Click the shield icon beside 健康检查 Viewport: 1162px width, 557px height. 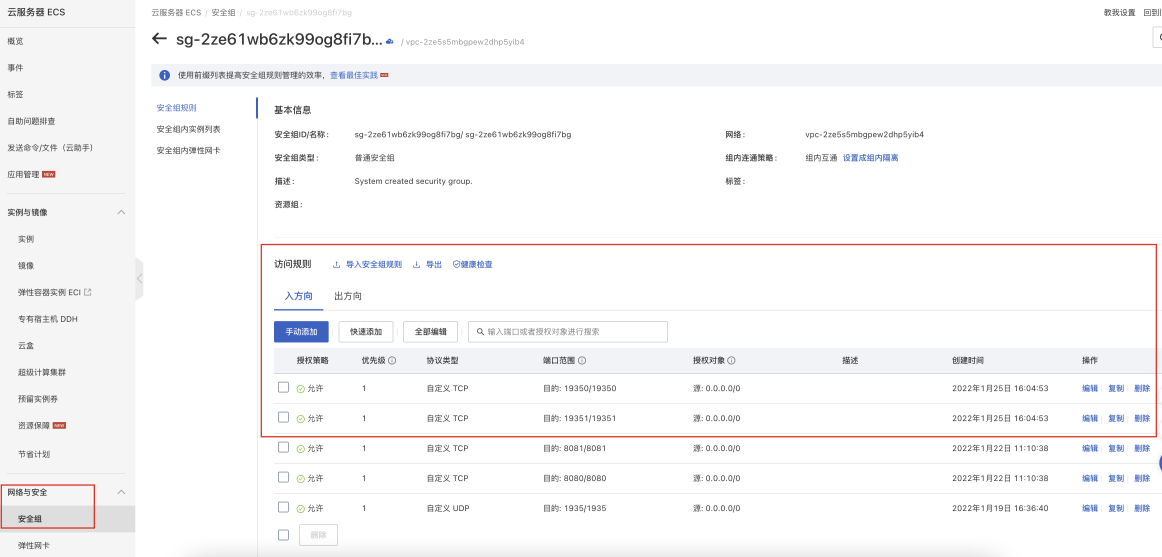point(456,264)
